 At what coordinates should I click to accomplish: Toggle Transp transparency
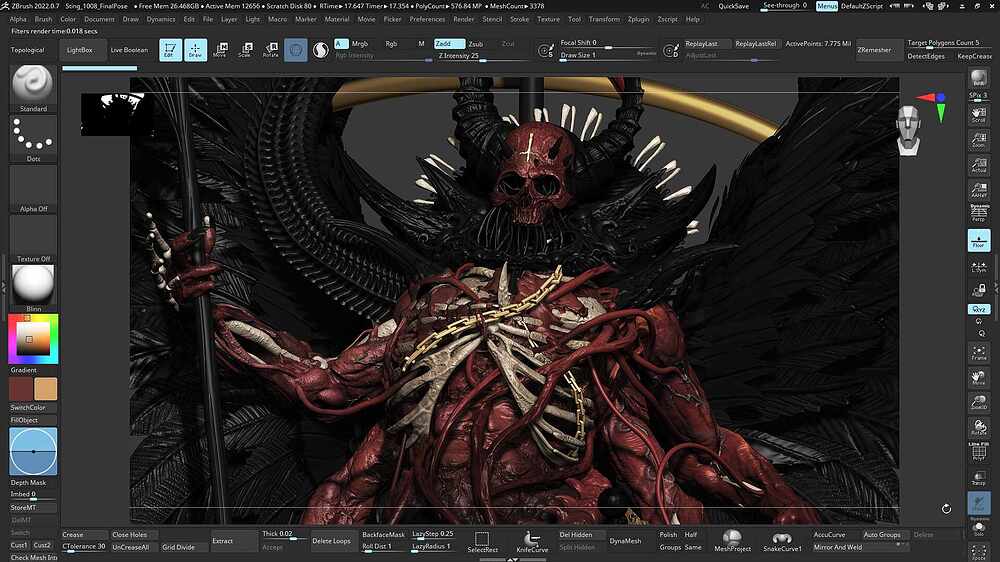[978, 478]
